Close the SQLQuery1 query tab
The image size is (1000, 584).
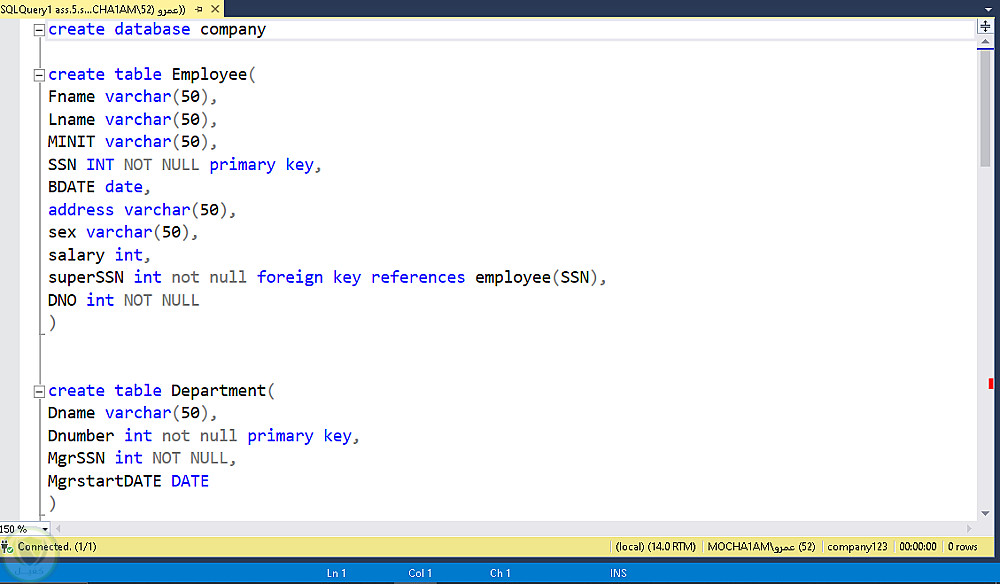tap(215, 9)
